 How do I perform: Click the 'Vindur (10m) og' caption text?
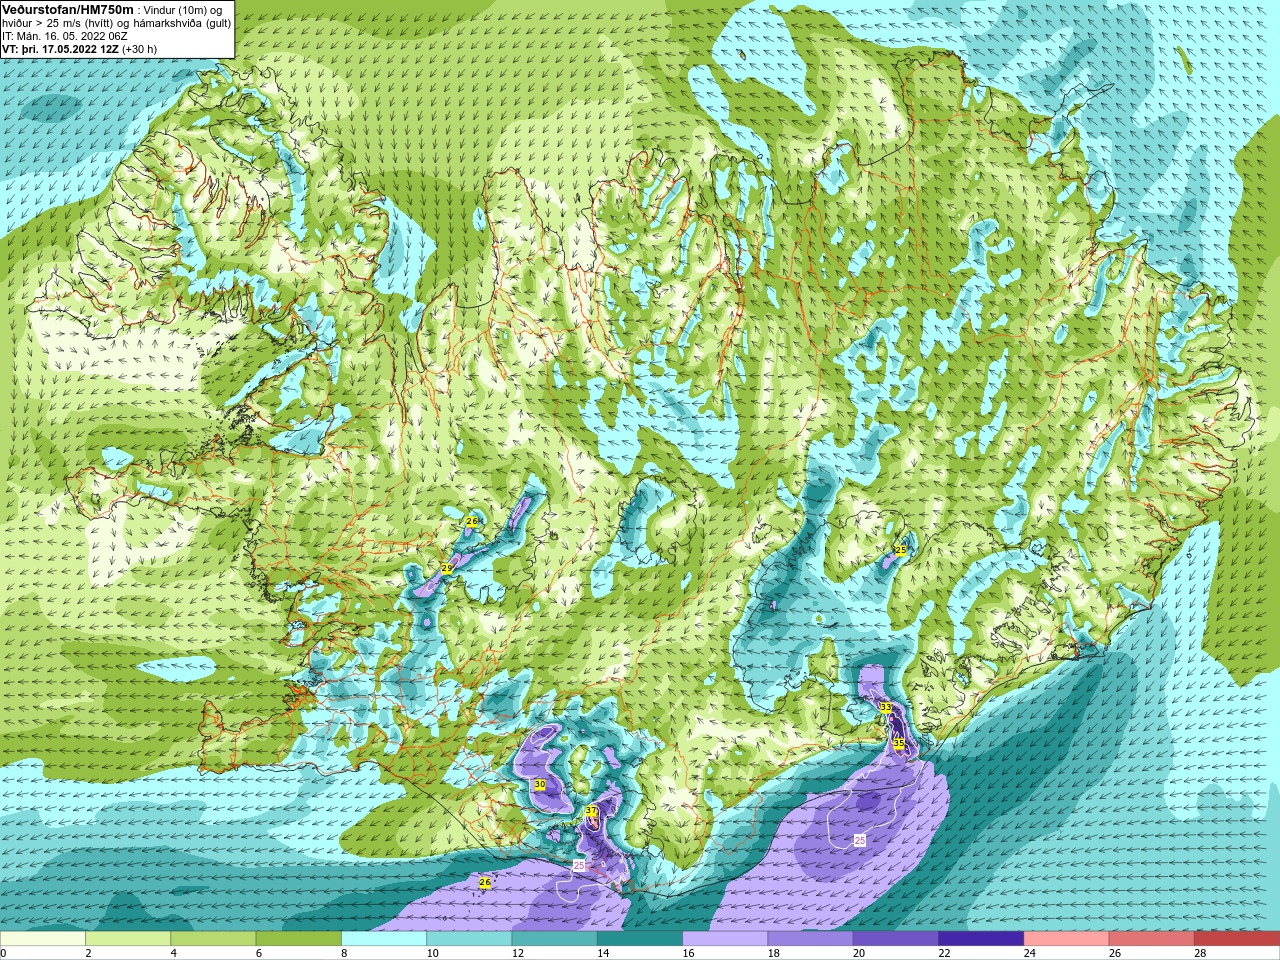tap(183, 10)
